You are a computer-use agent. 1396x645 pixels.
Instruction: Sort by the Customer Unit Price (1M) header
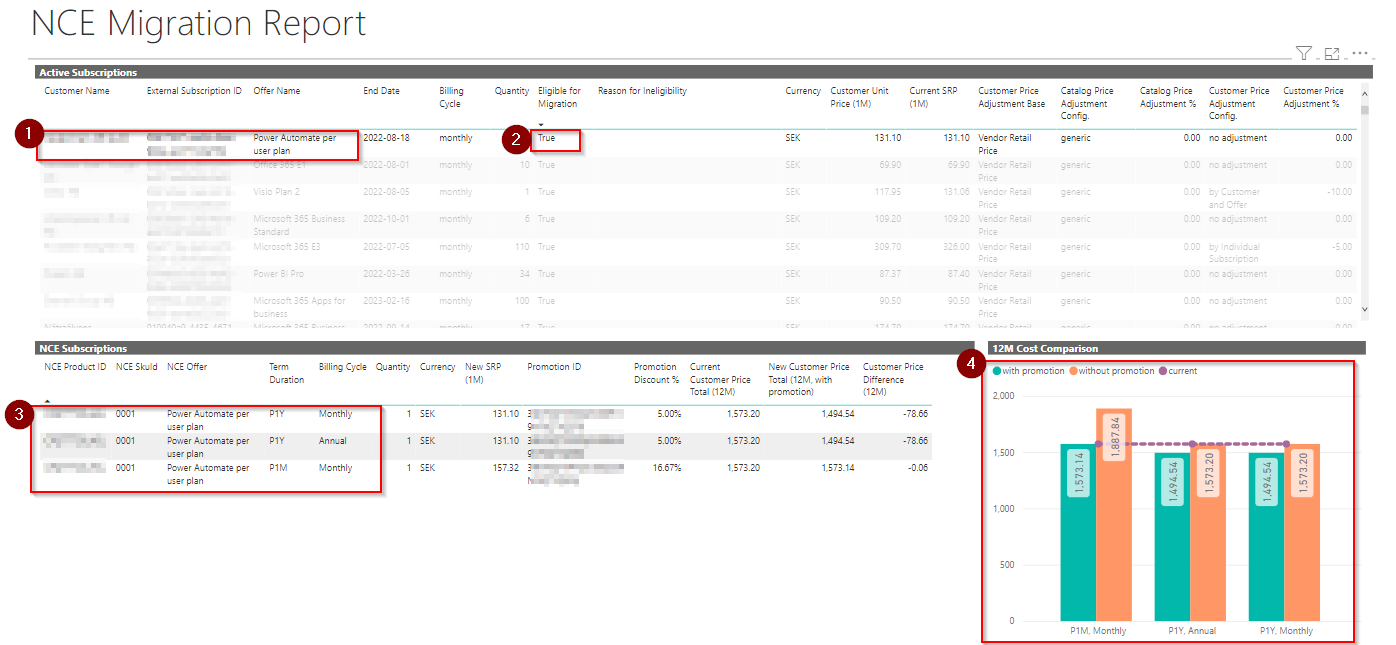pos(859,97)
